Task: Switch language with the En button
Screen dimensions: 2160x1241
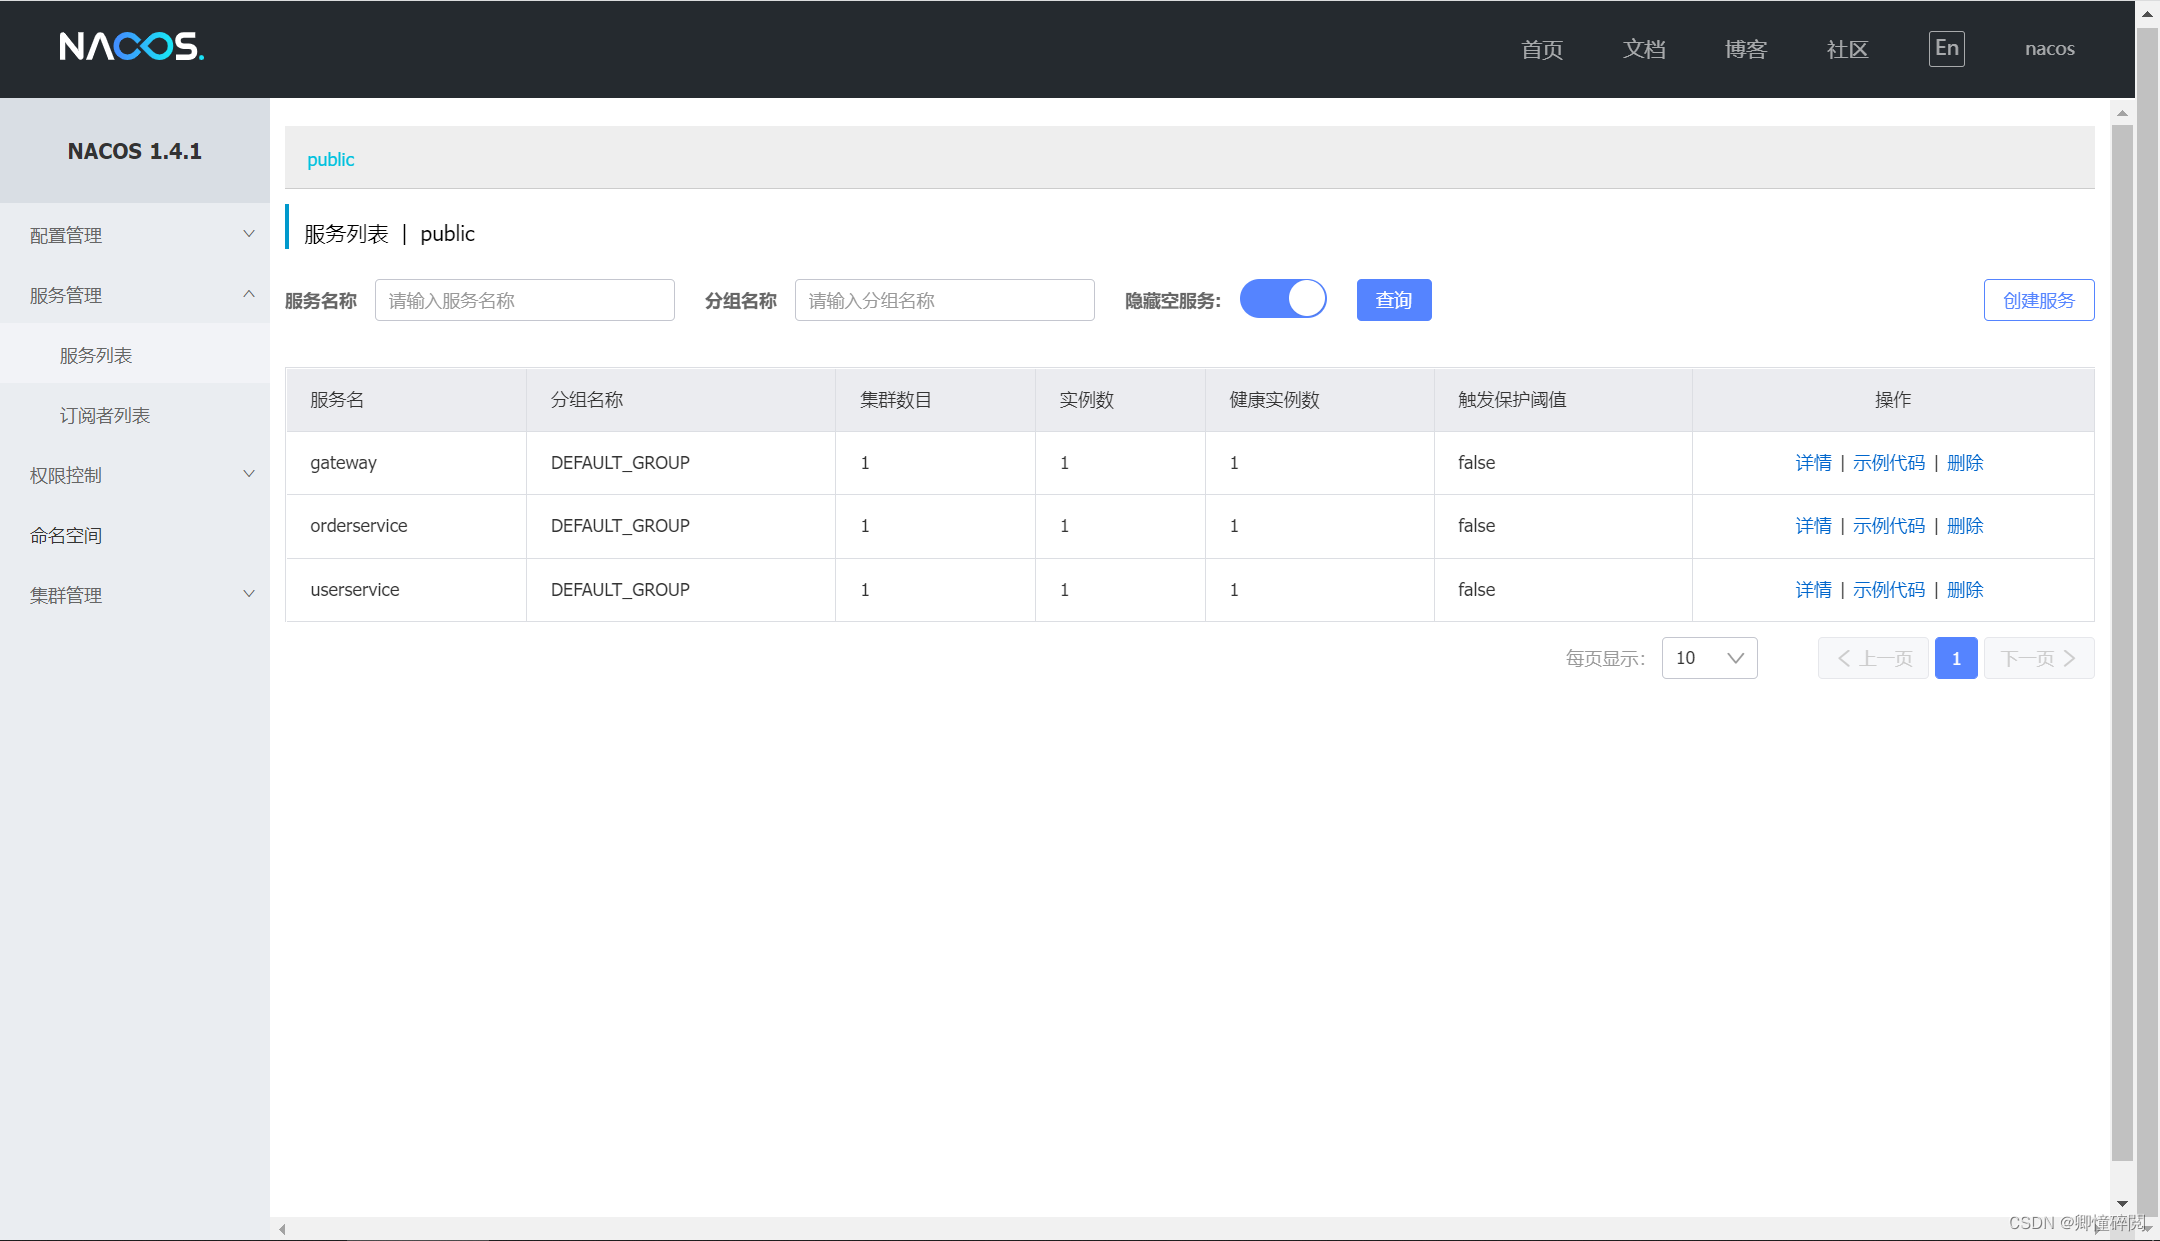Action: click(x=1946, y=48)
